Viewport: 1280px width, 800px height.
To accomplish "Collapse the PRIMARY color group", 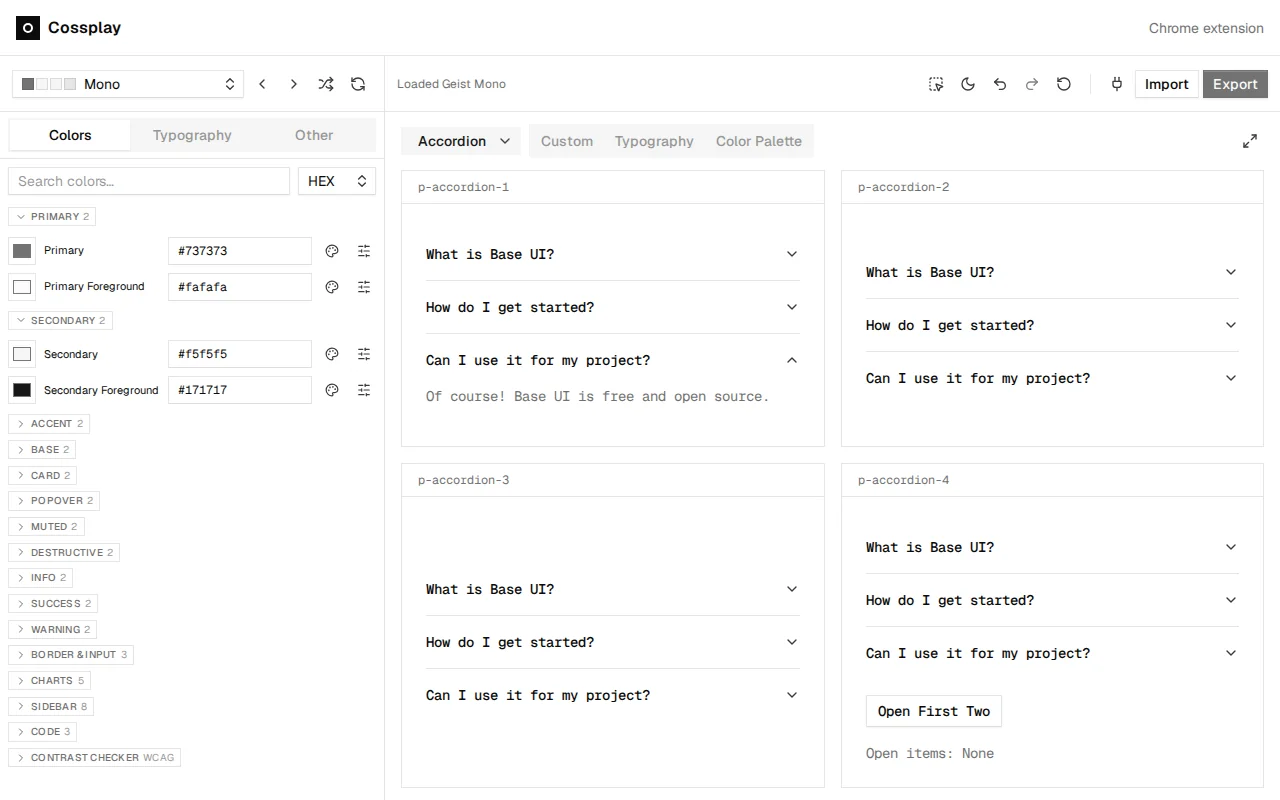I will point(52,216).
